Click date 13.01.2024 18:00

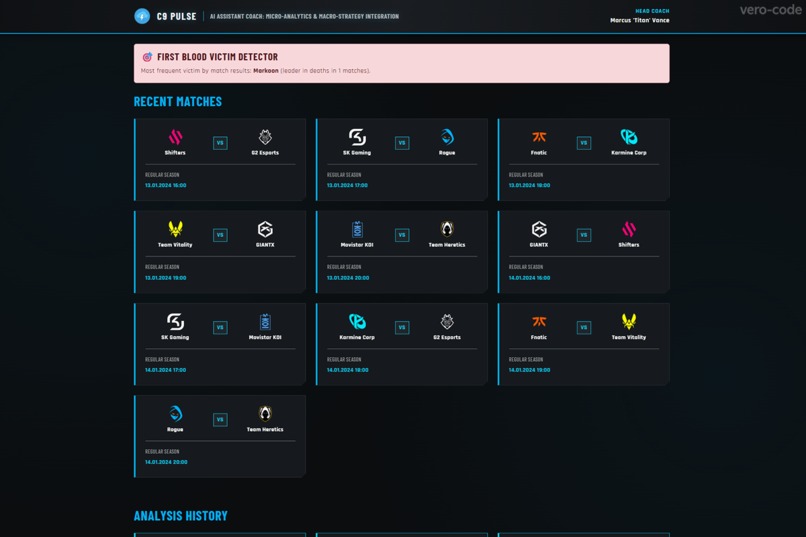(x=529, y=186)
